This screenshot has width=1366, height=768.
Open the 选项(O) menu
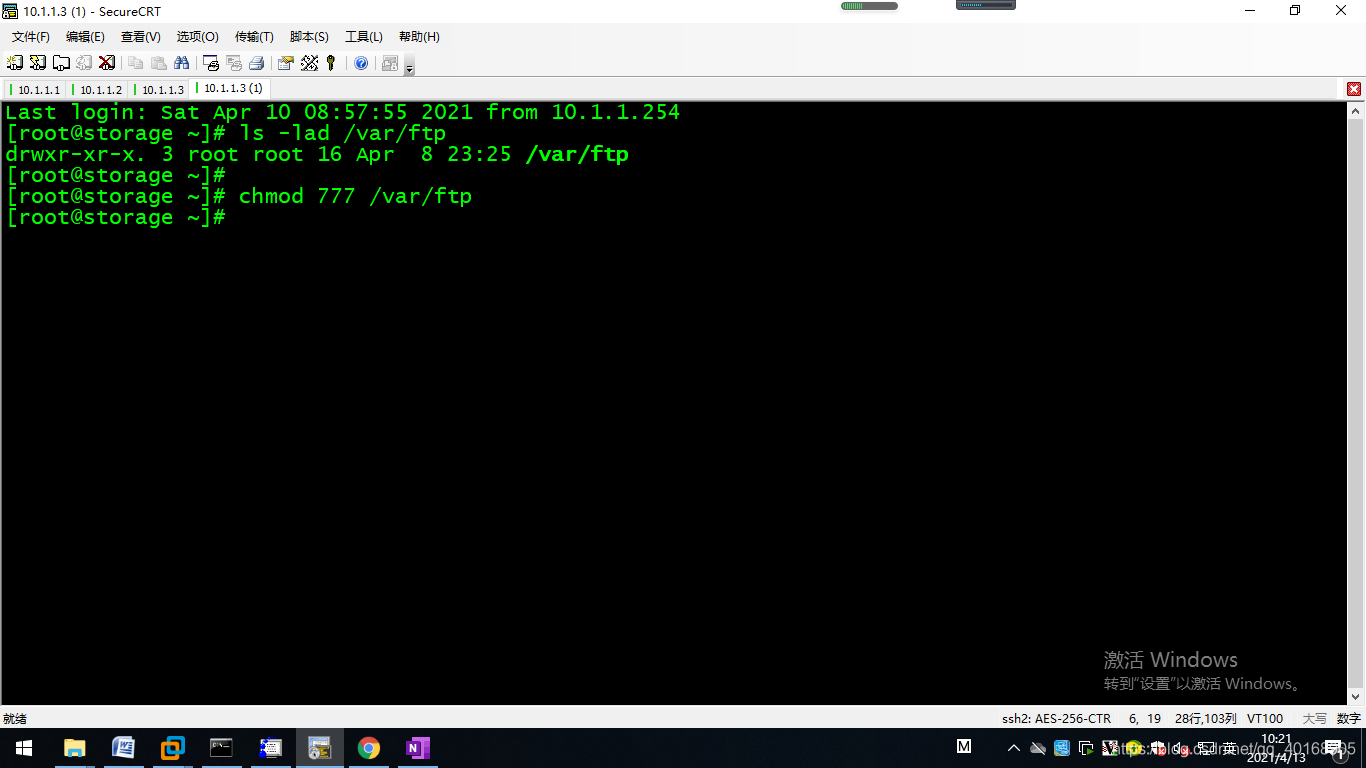(x=198, y=37)
